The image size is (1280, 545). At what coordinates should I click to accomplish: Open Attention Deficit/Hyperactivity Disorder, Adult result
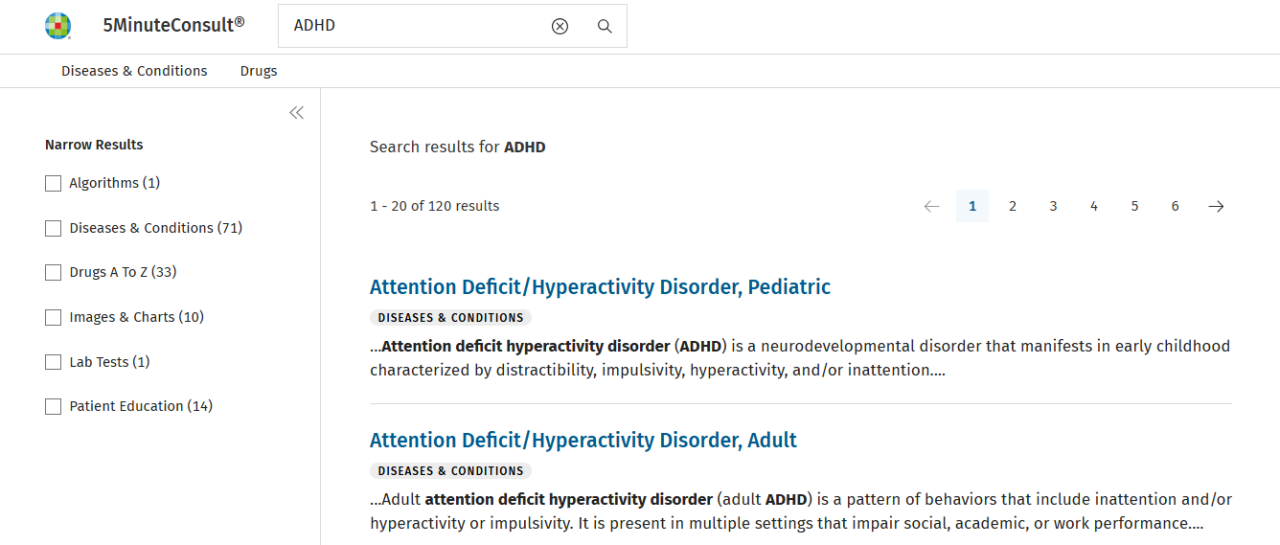pos(583,440)
